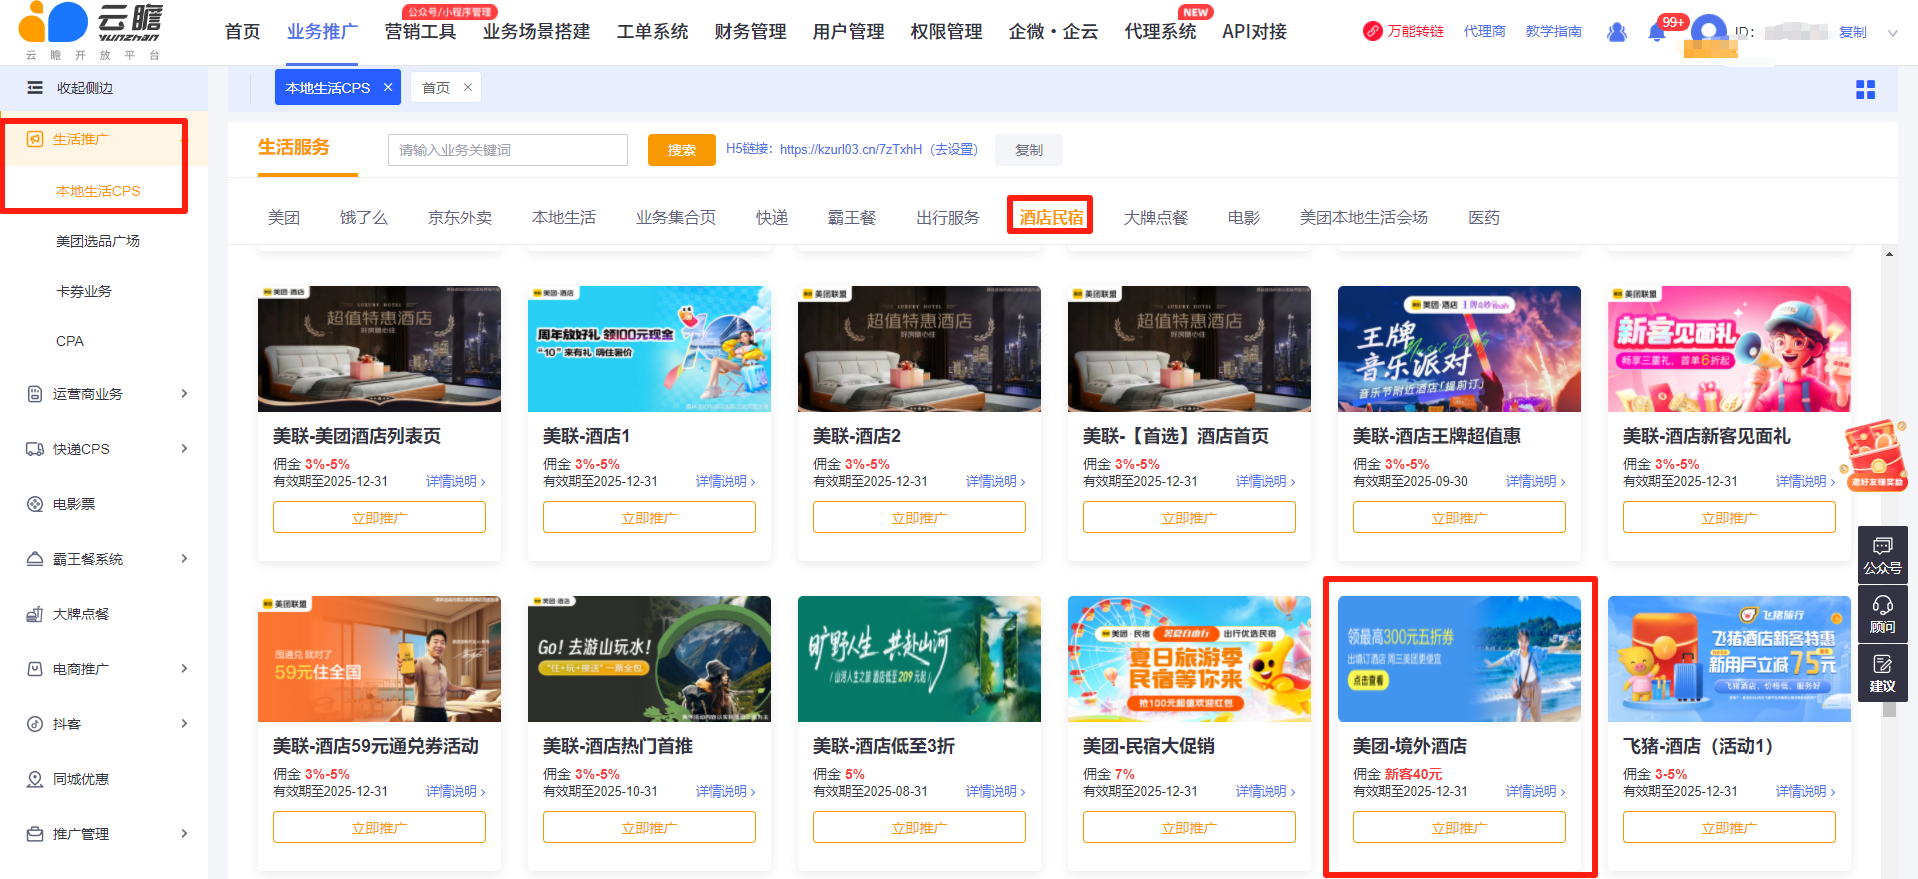Screen dimensions: 1918x879
Task: Click the 推广管理 sidebar icon
Action: click(x=35, y=834)
